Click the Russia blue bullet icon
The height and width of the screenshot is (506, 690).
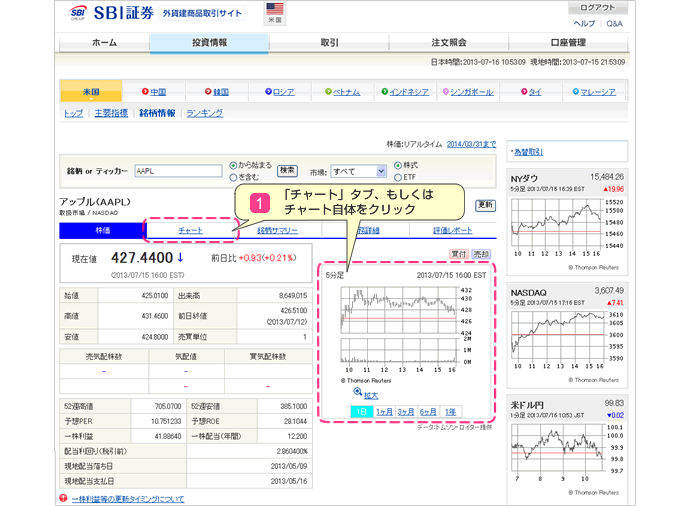click(268, 92)
